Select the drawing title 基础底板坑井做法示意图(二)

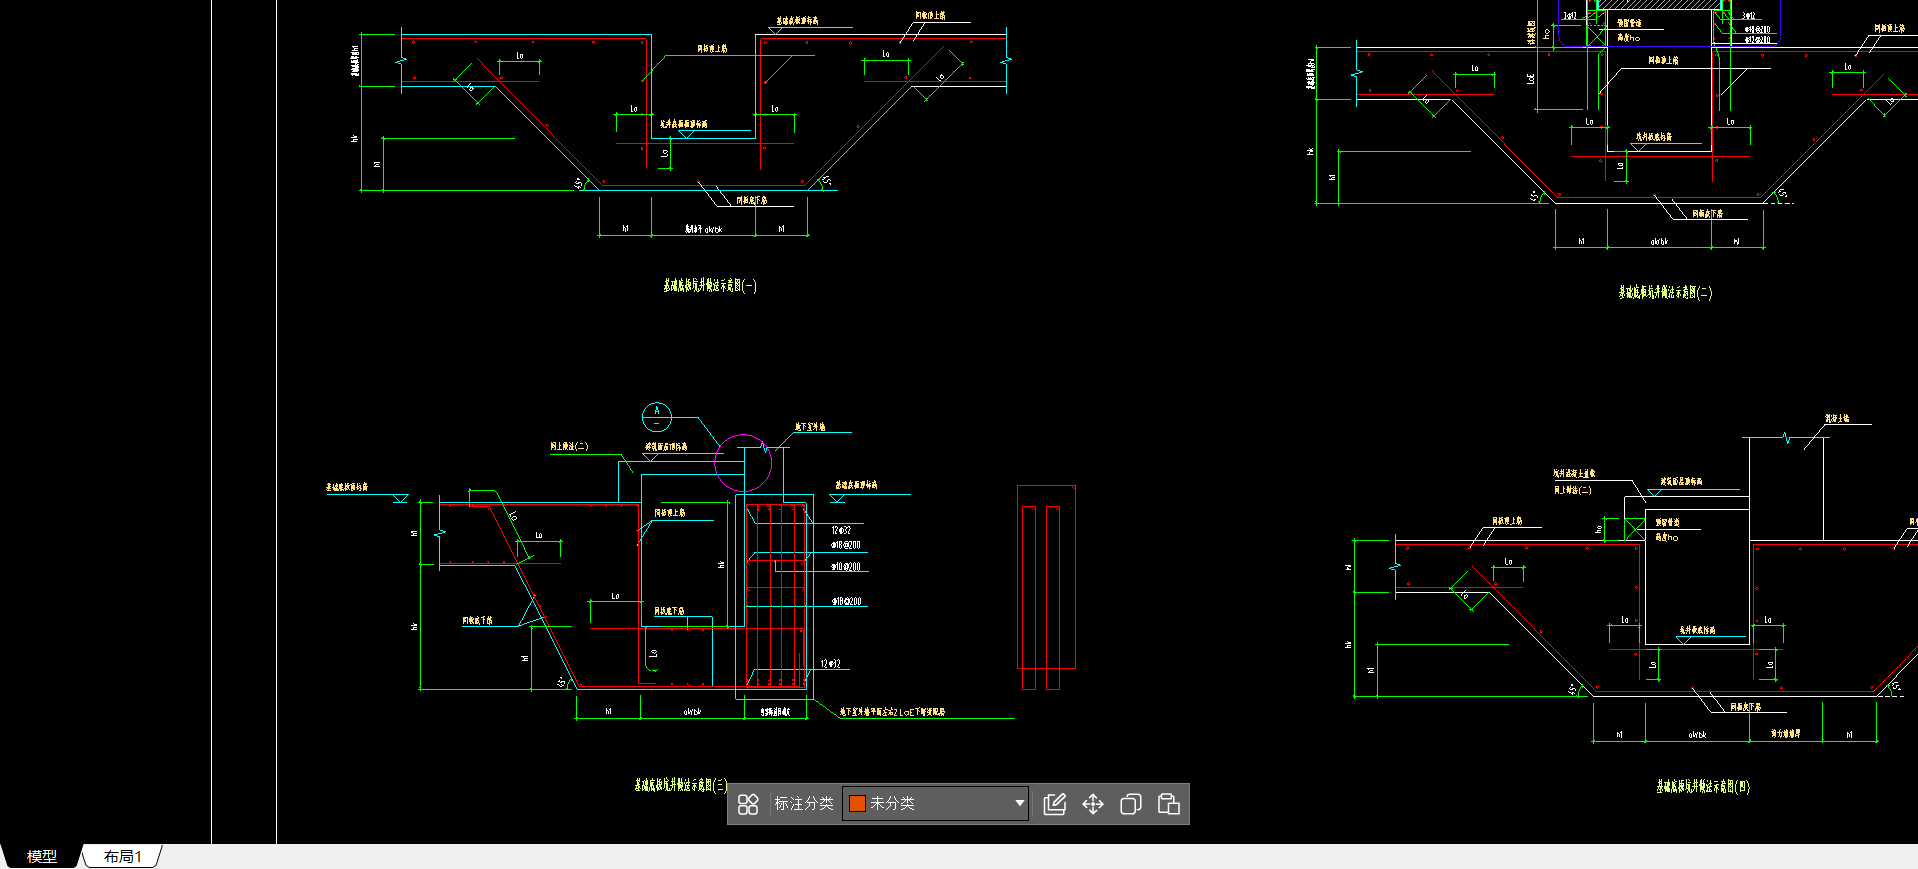[1665, 292]
